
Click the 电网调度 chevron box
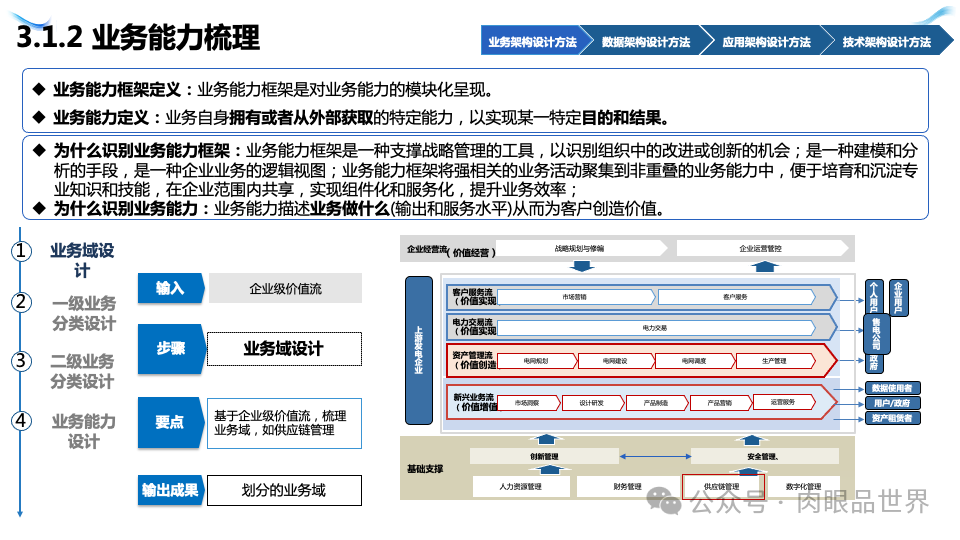click(x=694, y=361)
